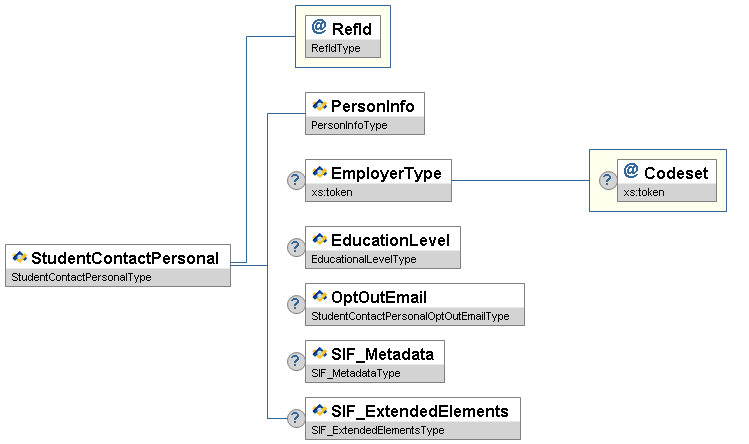The width and height of the screenshot is (749, 444).
Task: Click the Codeset attribute @ icon
Action: click(x=631, y=171)
